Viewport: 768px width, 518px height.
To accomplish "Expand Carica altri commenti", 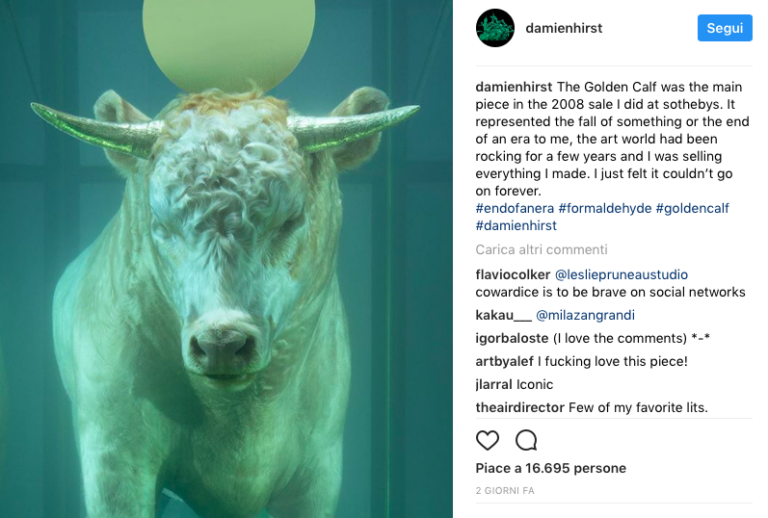I will click(541, 250).
